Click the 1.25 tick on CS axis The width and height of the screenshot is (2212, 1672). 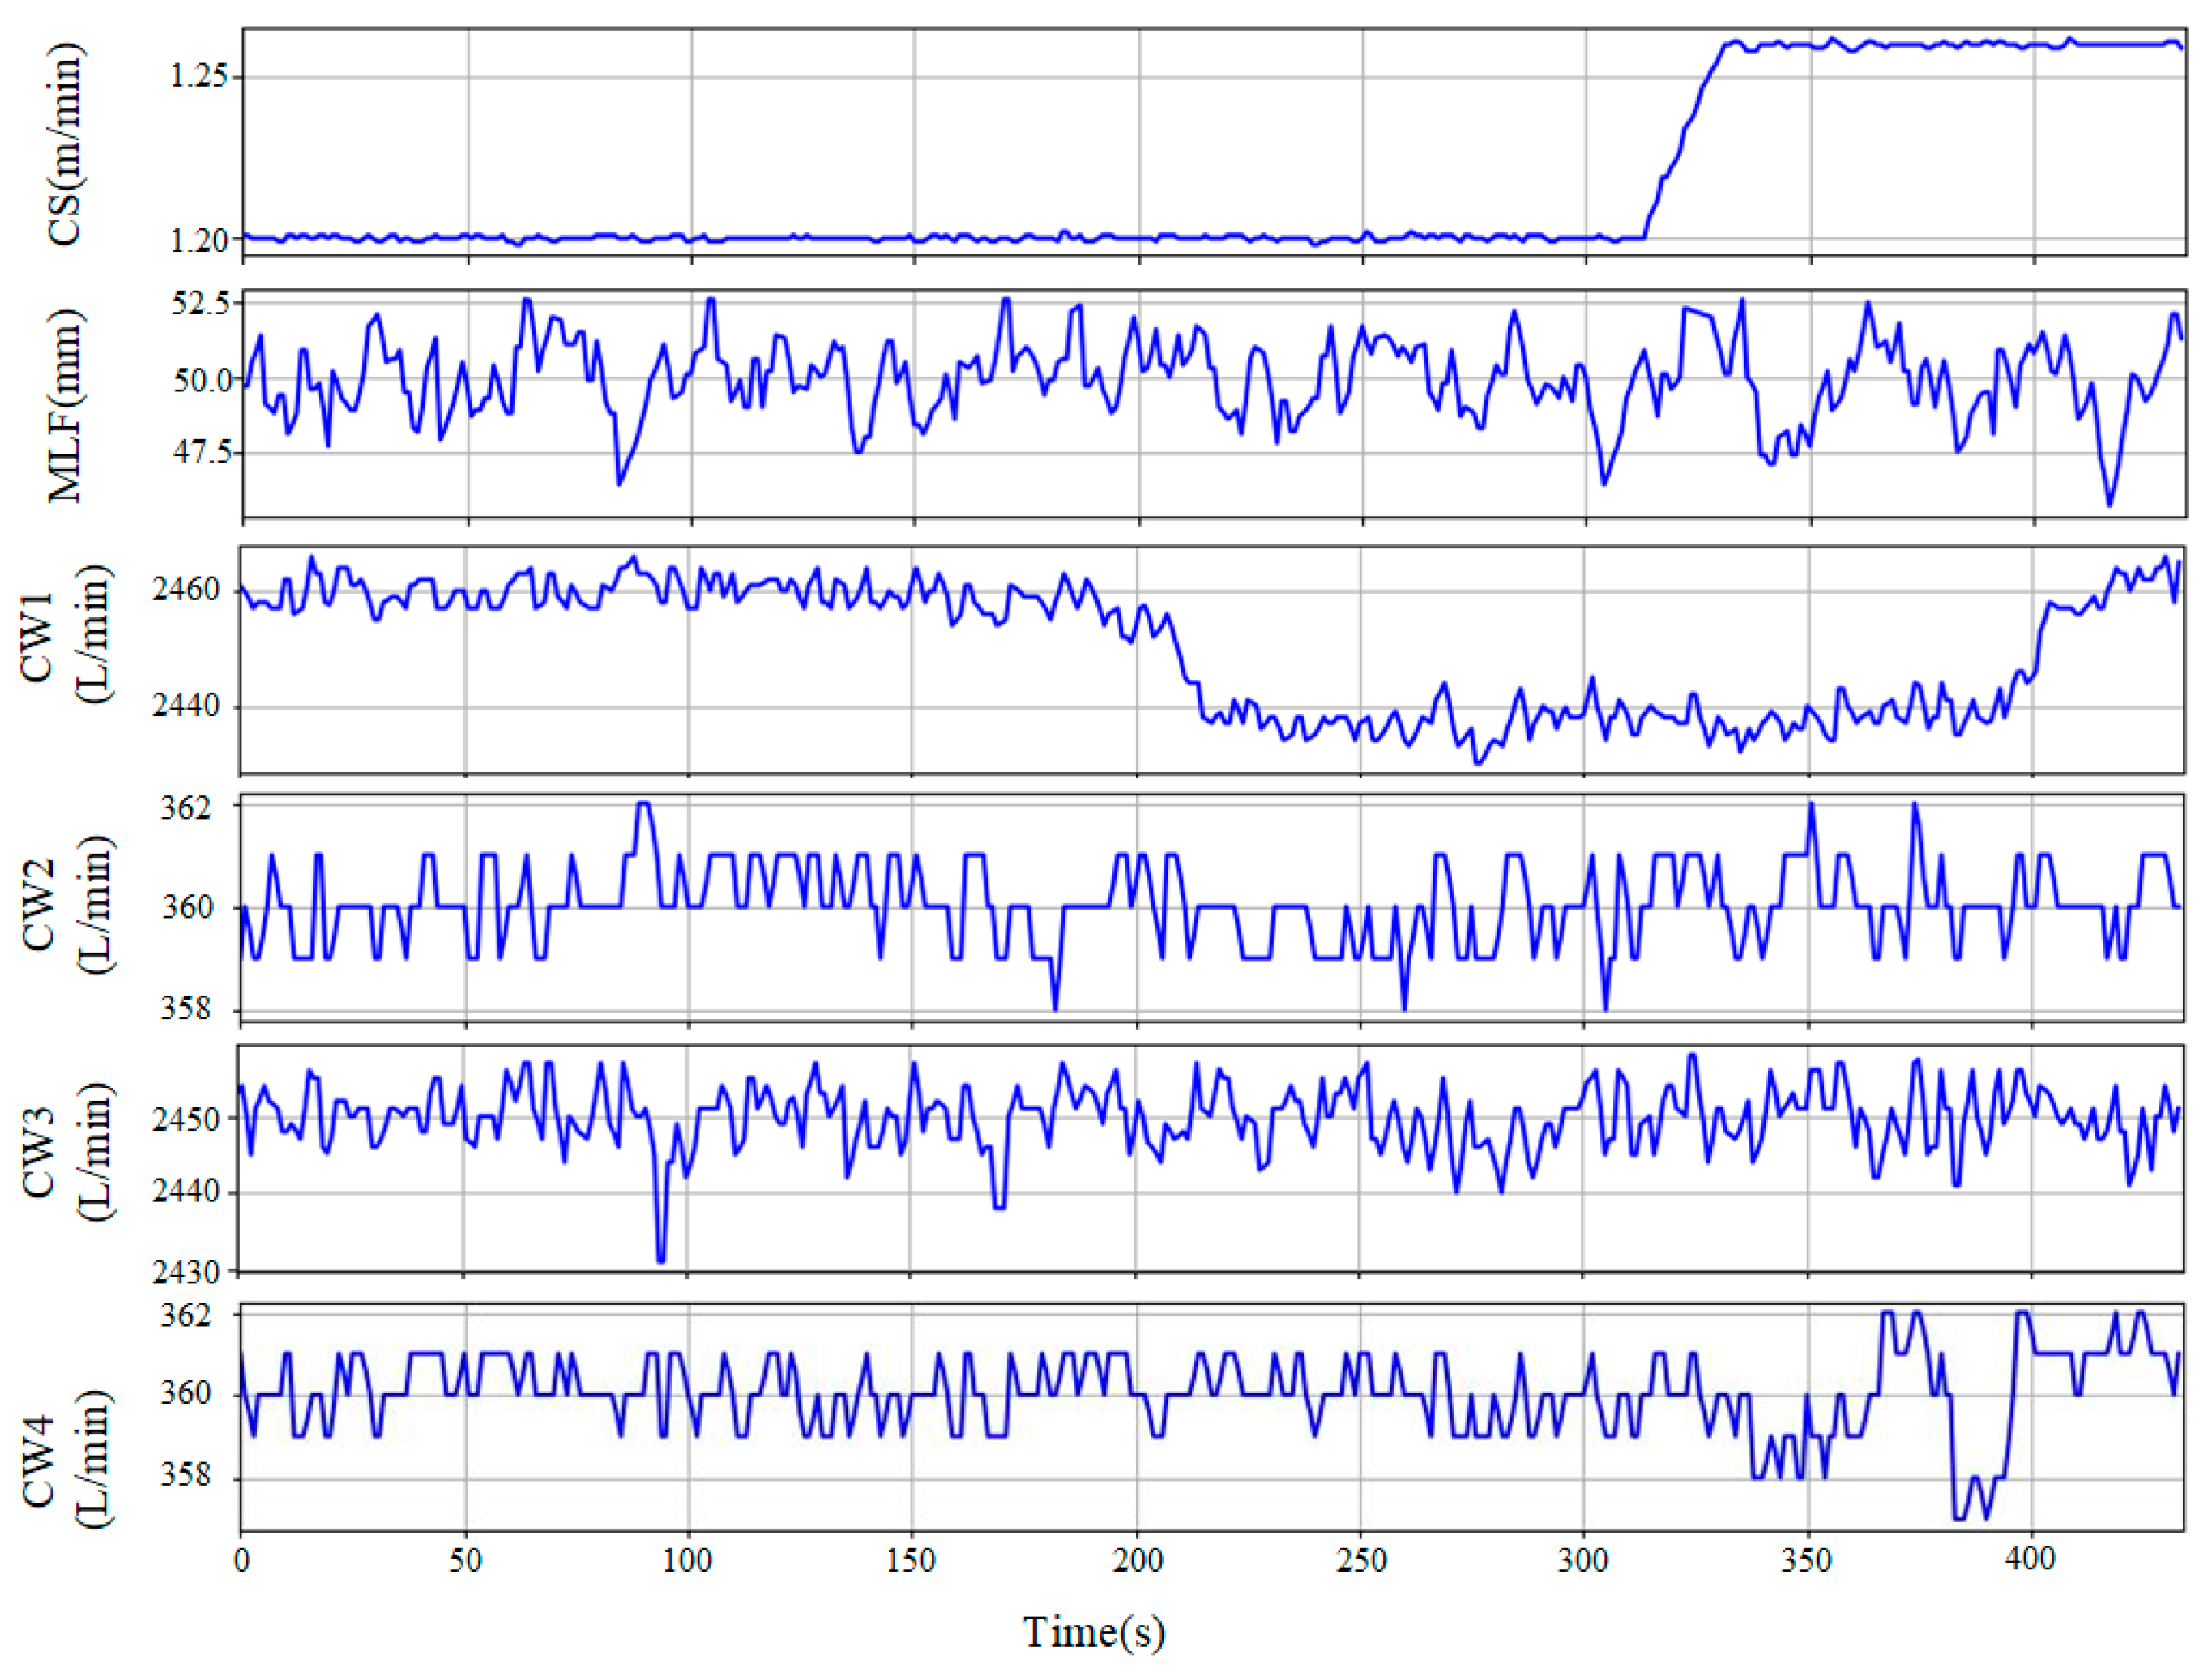(x=198, y=77)
